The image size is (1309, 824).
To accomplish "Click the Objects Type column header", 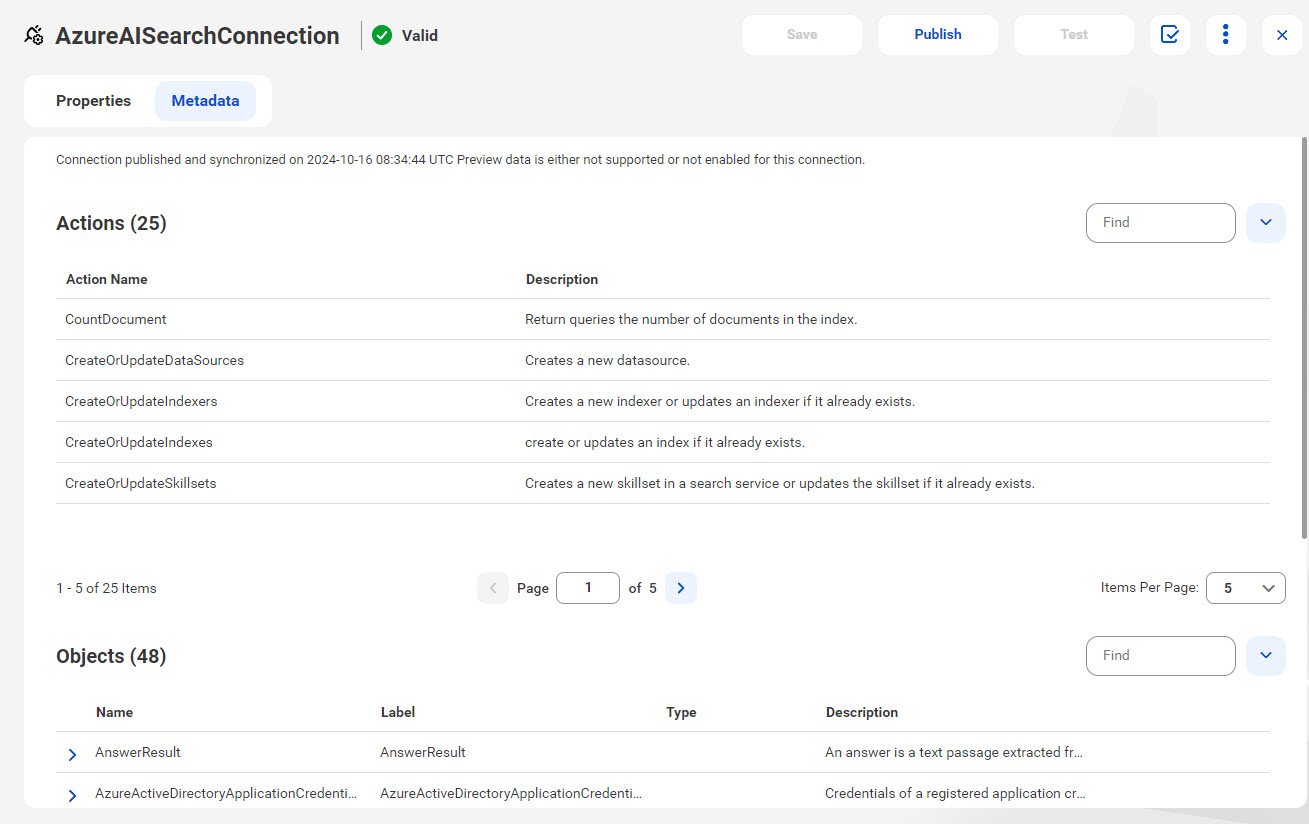I will (681, 712).
